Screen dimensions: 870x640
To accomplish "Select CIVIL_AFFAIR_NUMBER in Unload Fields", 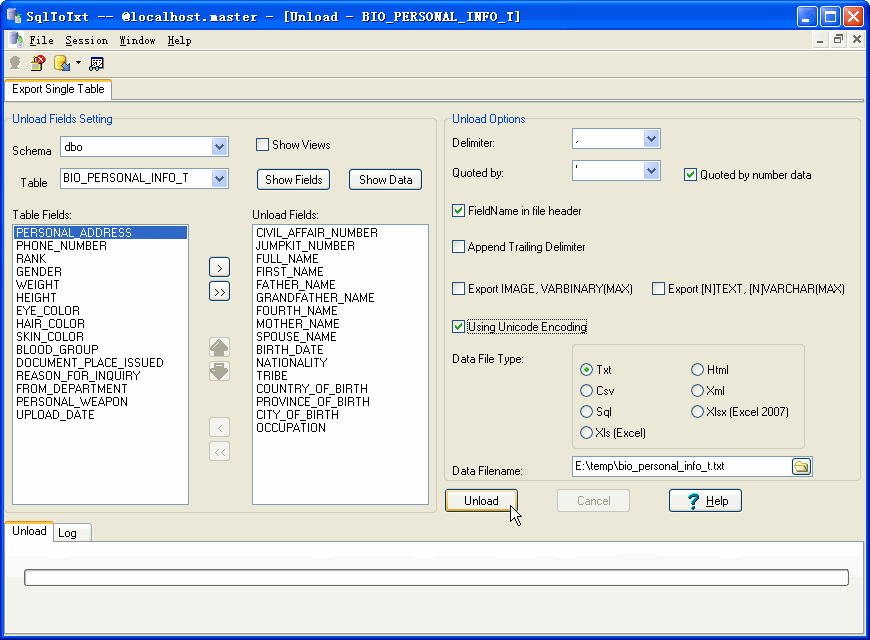I will [x=340, y=233].
